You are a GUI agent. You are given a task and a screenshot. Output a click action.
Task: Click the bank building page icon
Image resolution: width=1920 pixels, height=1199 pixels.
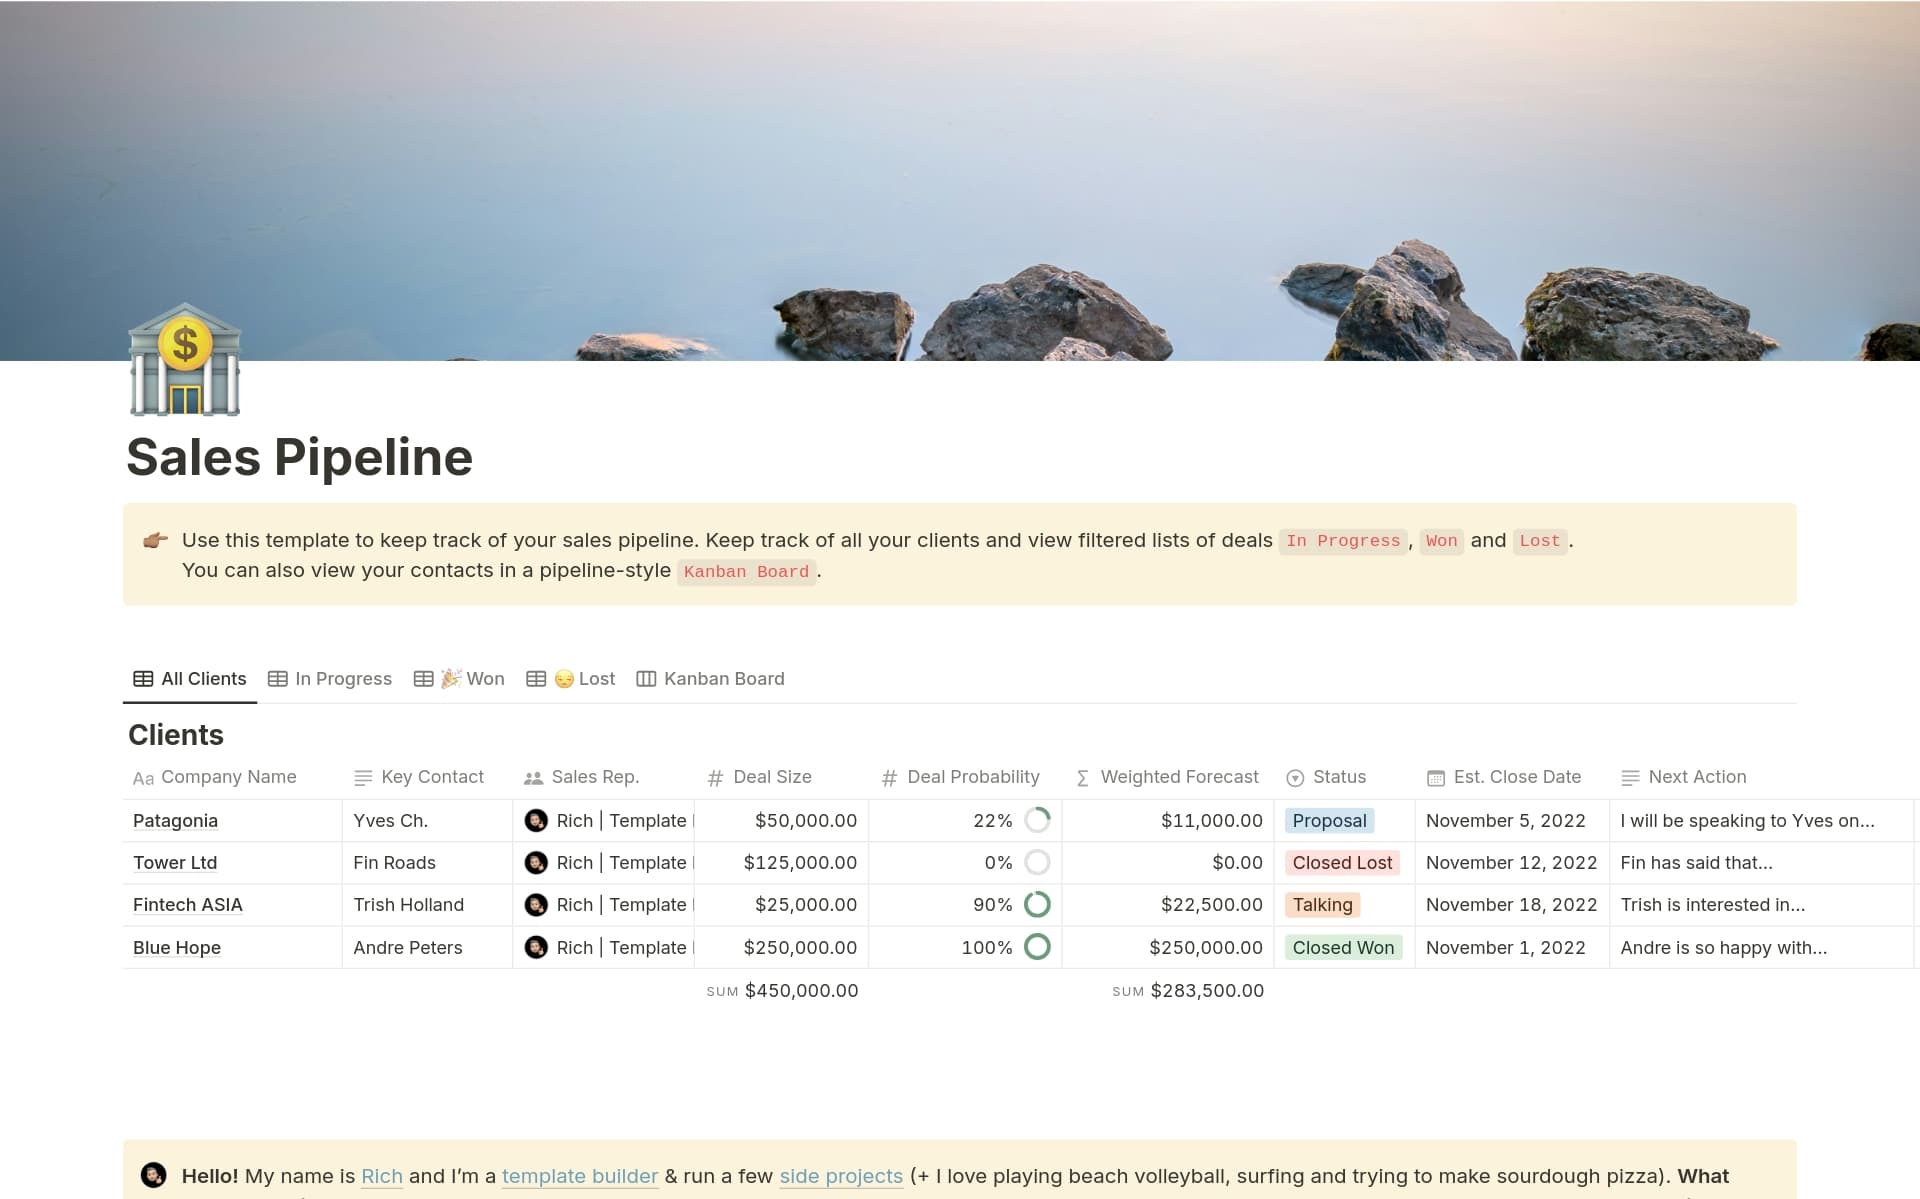(185, 360)
